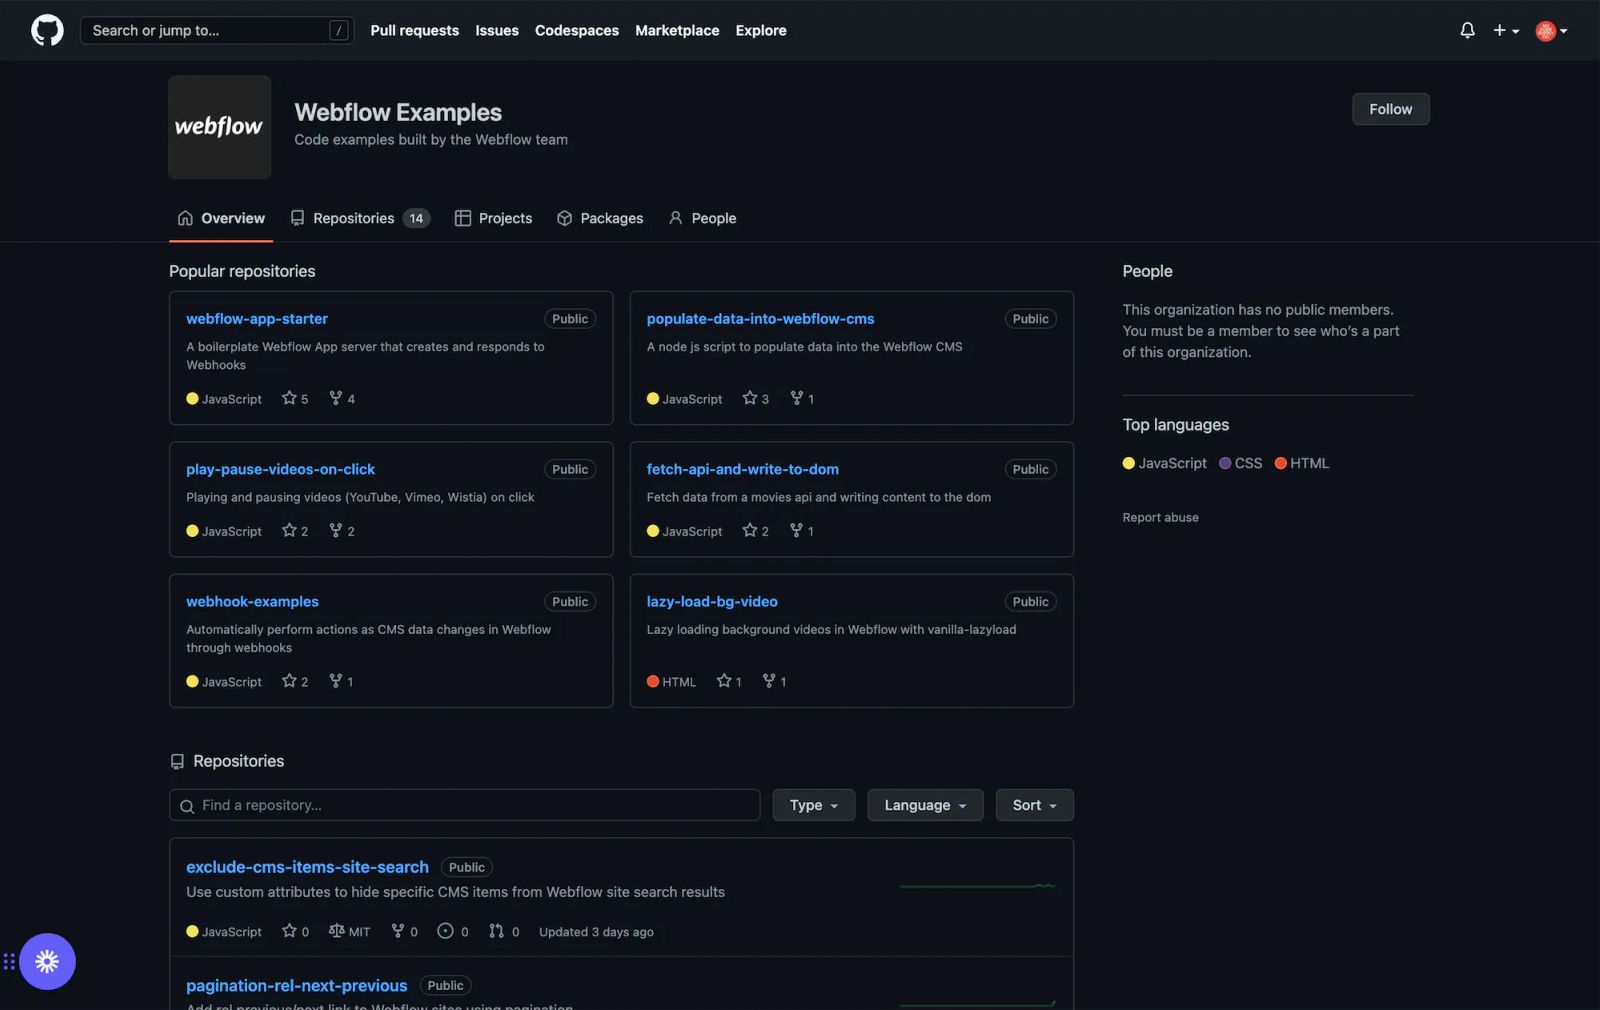Click the open issues icon on exclude-cms-items-site-search

point(445,931)
